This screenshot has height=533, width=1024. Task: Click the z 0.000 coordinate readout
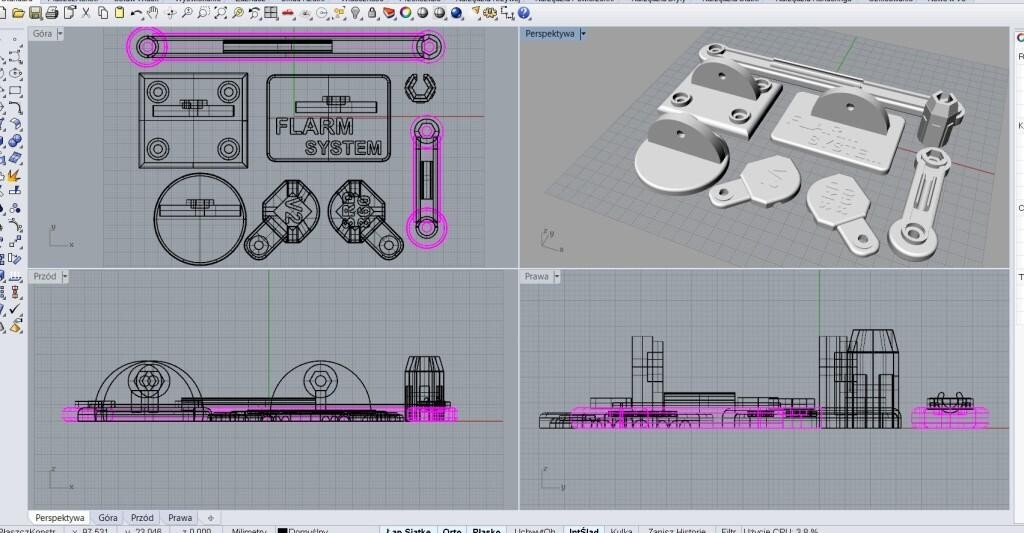197,530
